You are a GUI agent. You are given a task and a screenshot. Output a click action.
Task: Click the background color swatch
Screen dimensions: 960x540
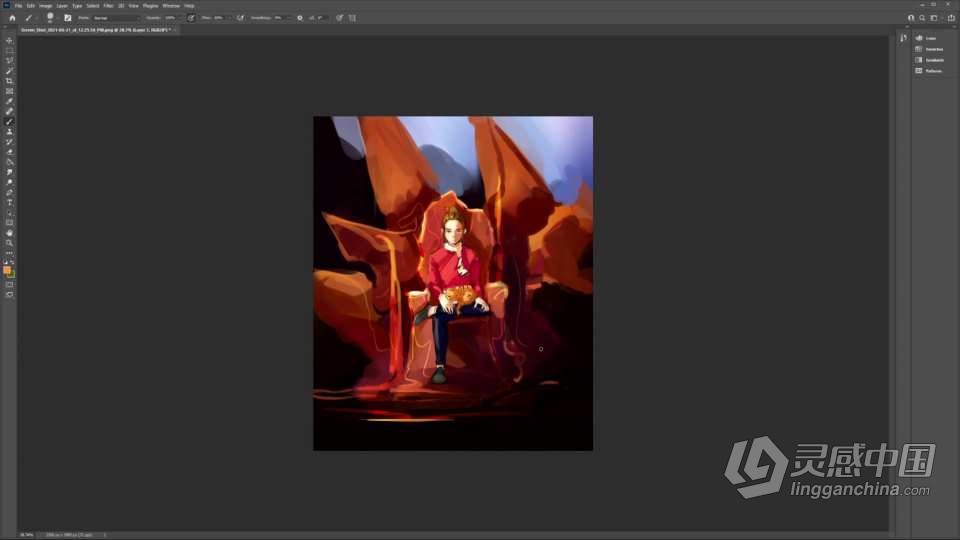tap(12, 275)
